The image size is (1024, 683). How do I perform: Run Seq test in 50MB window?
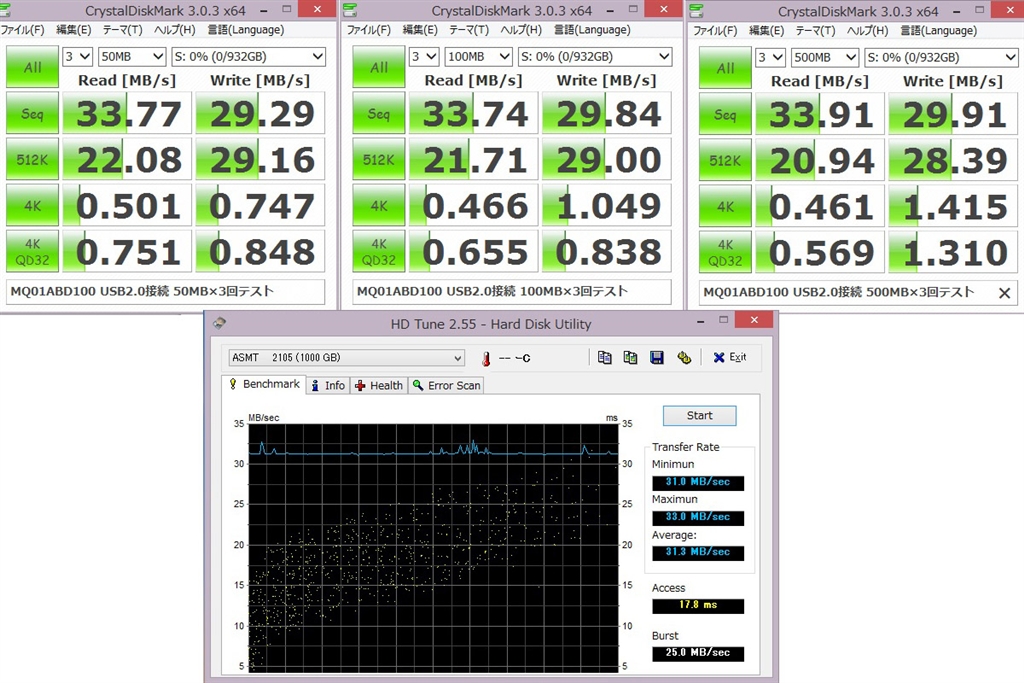pos(33,113)
